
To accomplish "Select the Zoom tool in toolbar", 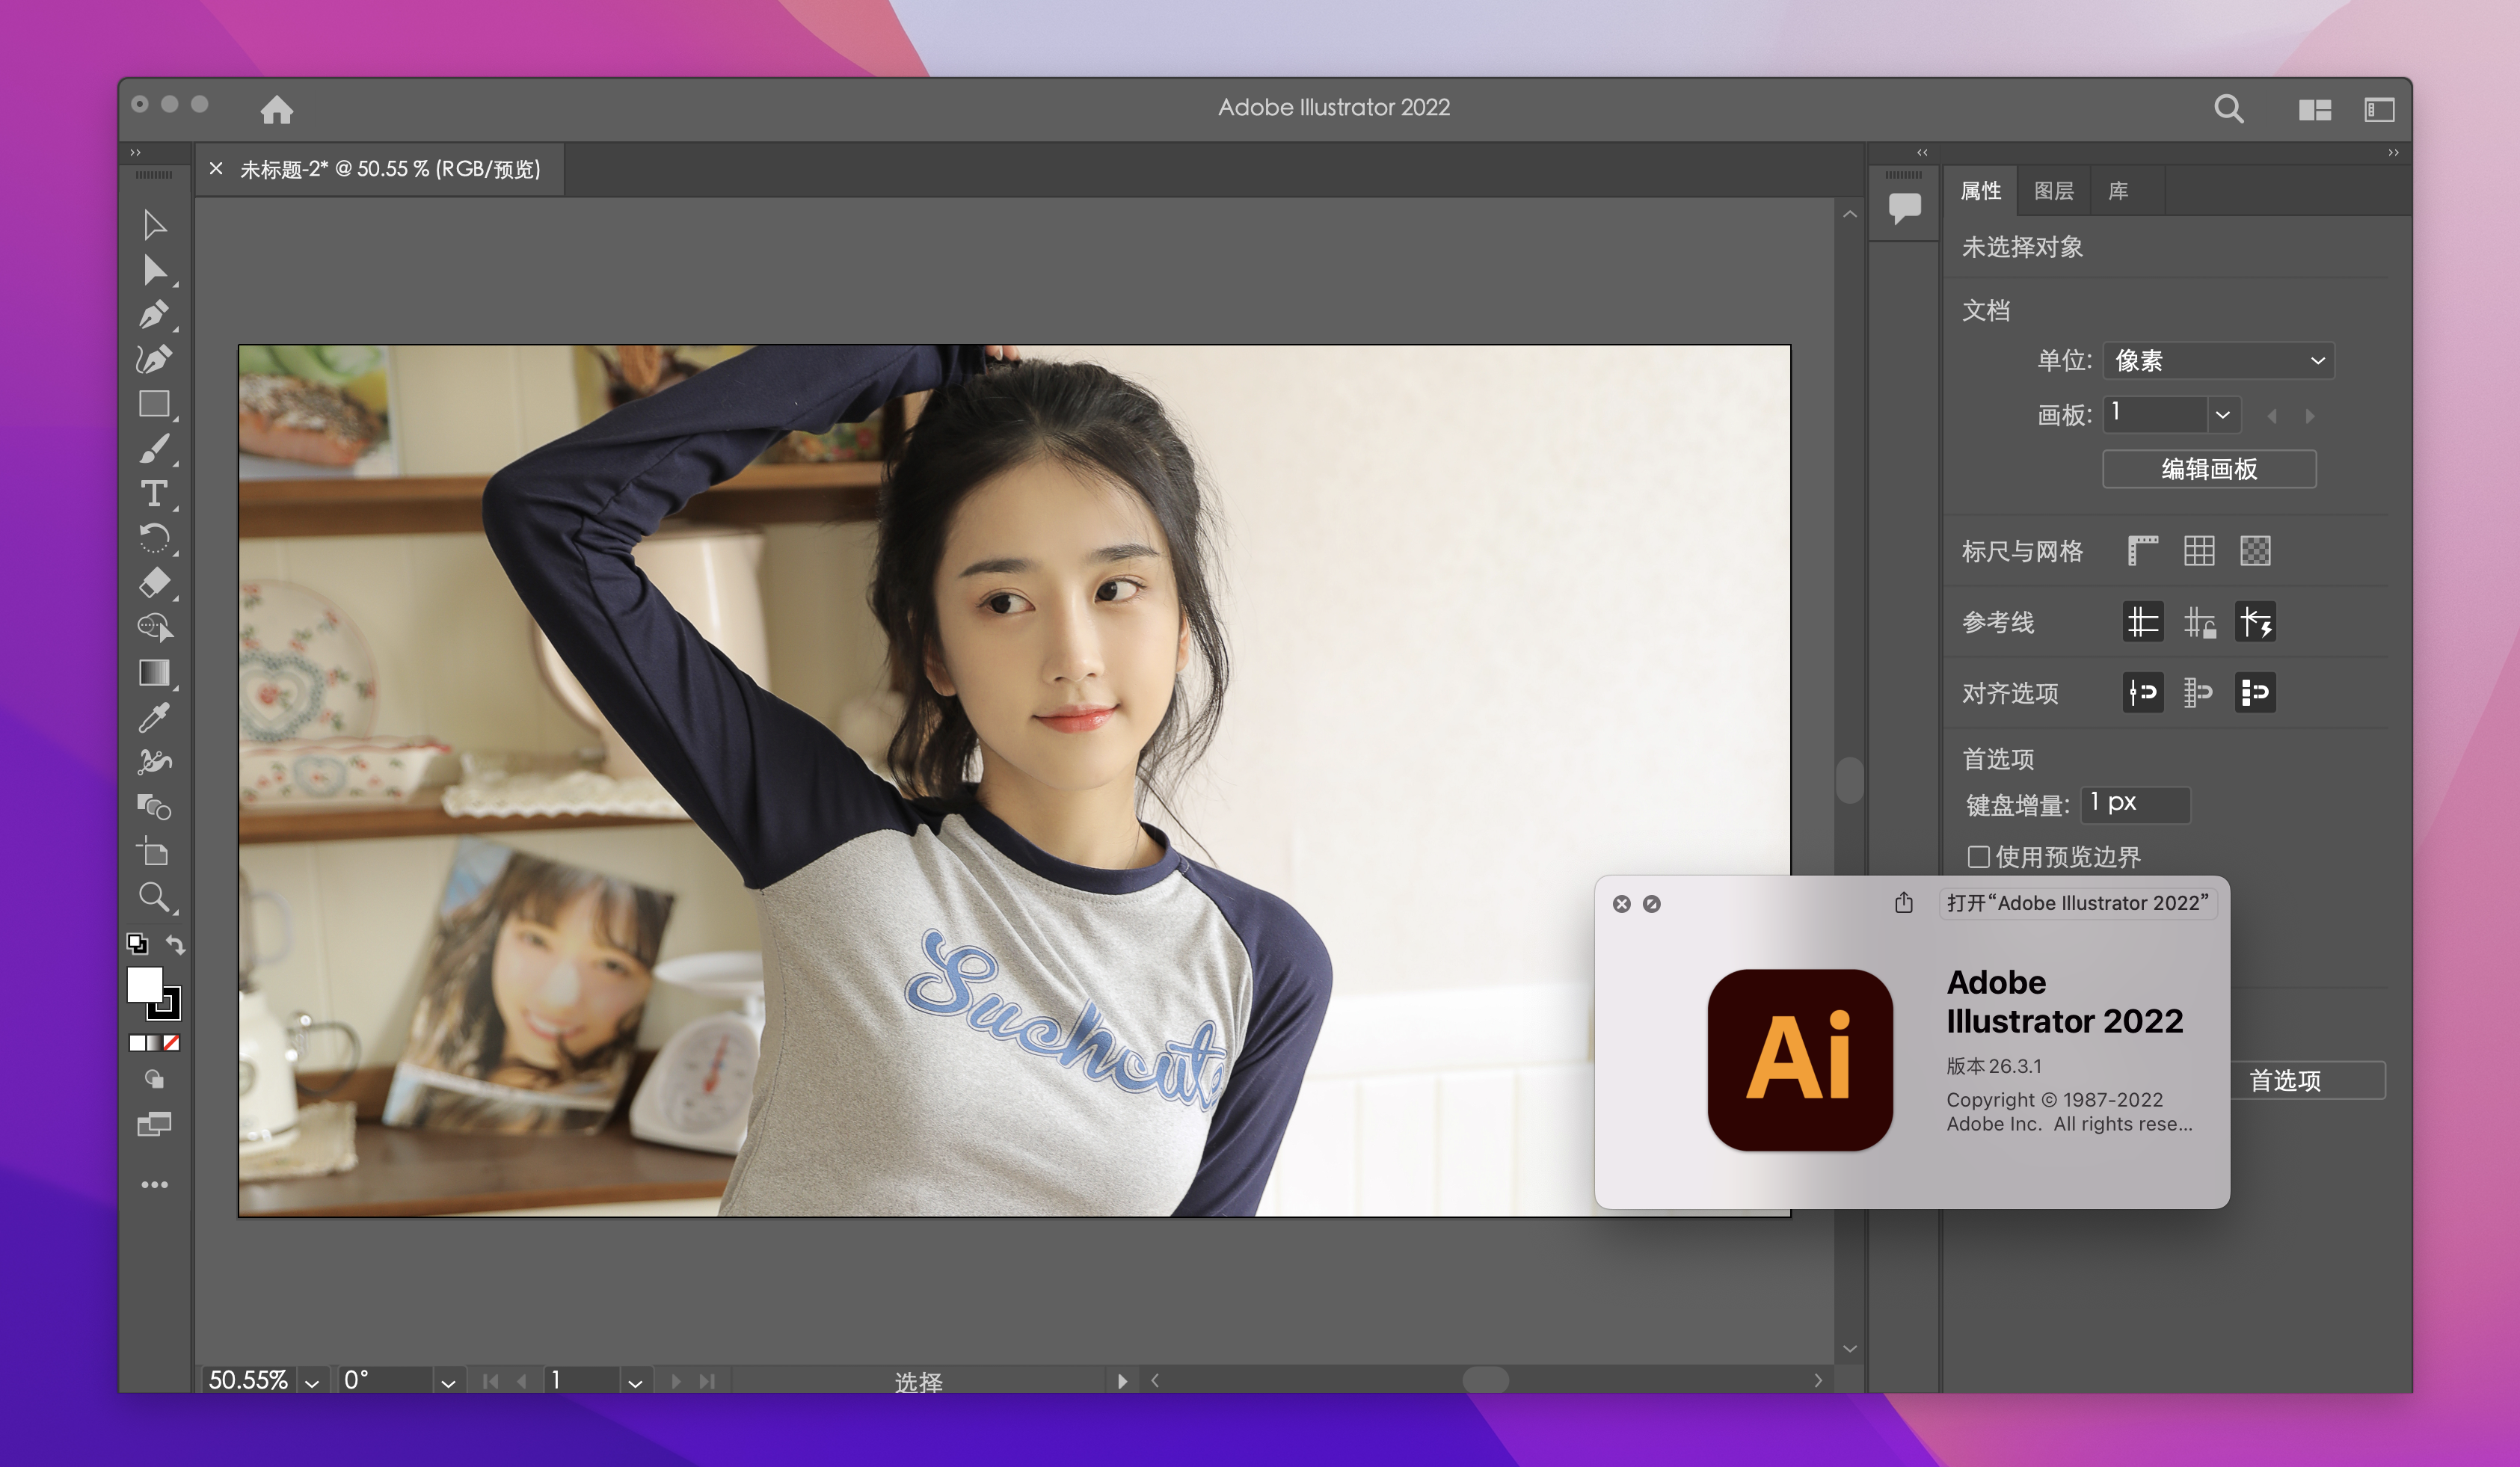I will coord(153,897).
